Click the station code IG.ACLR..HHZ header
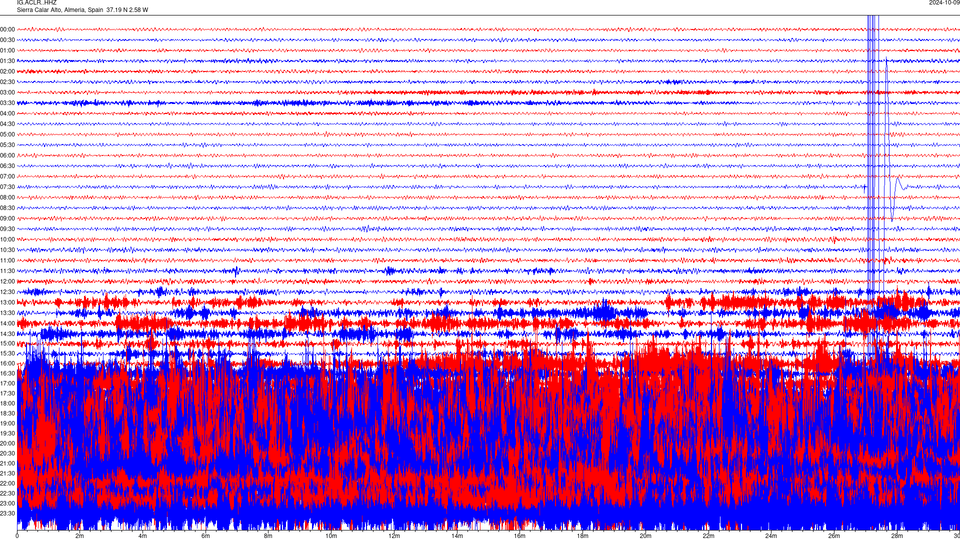 tap(37, 2)
